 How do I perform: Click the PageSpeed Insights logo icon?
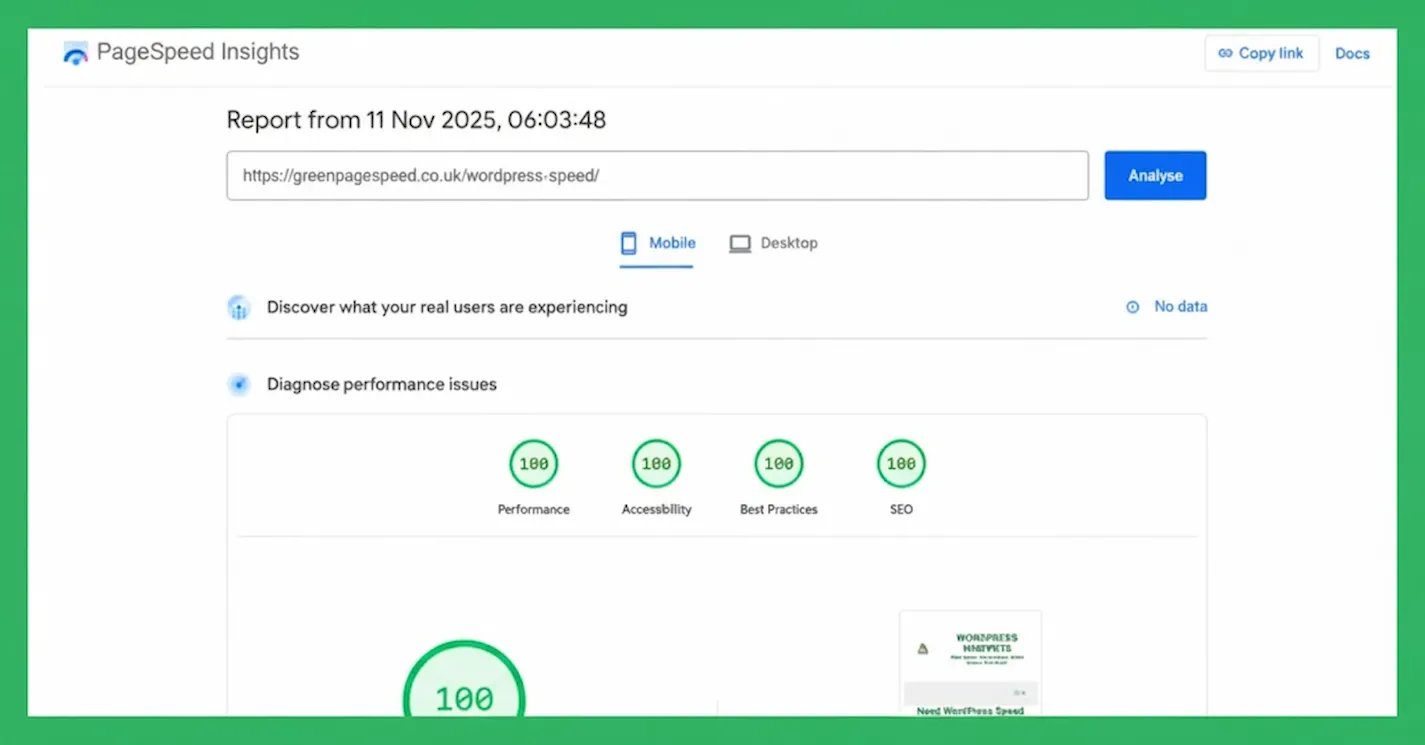[x=75, y=54]
